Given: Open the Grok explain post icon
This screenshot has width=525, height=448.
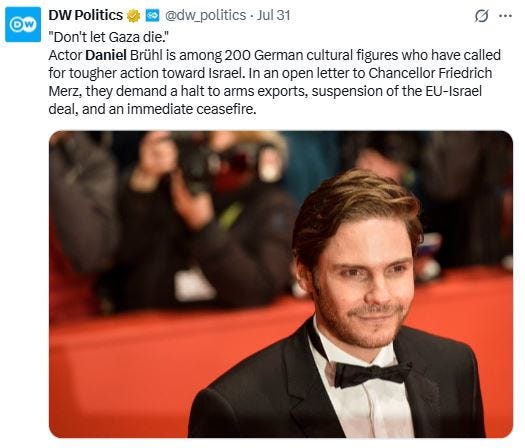Looking at the screenshot, I should coord(481,16).
